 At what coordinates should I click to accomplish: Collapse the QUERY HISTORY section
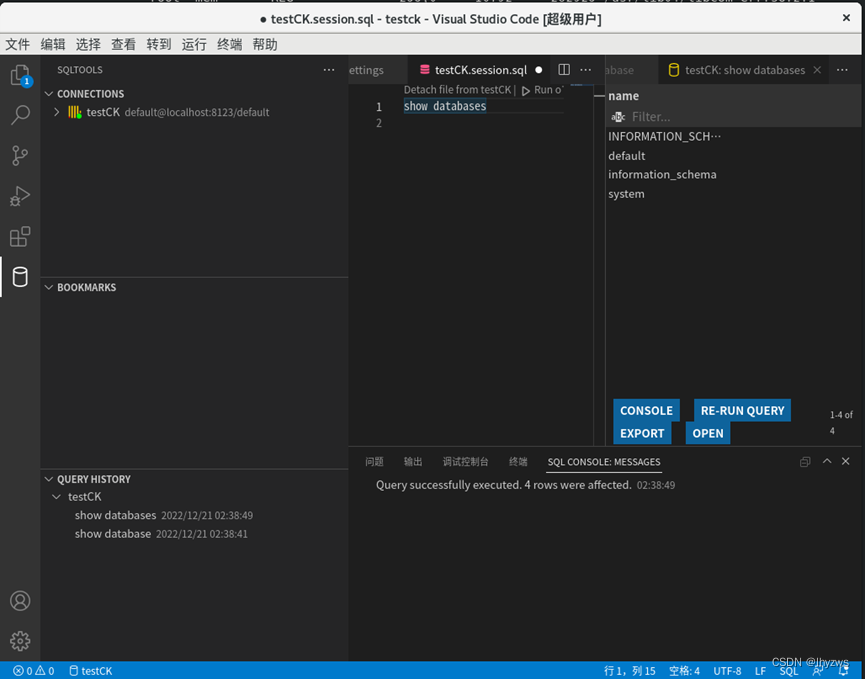pos(49,479)
